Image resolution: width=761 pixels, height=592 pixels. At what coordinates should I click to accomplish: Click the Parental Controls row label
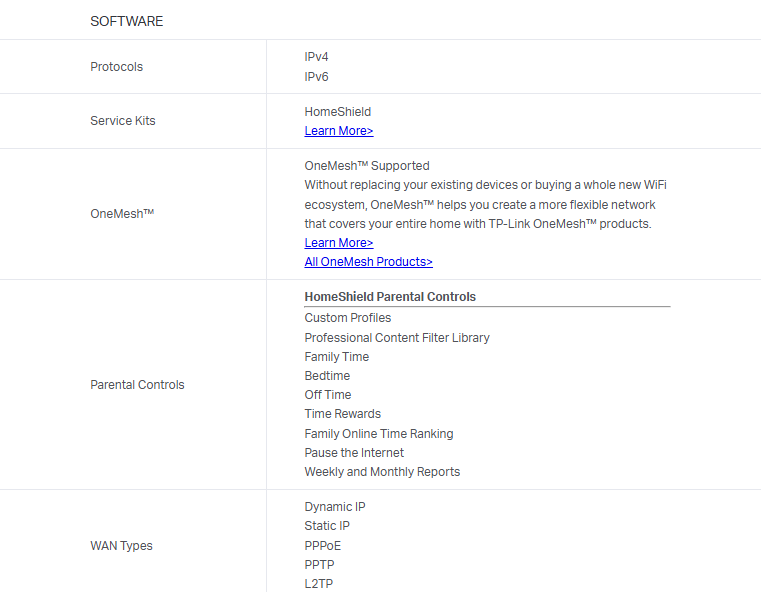[138, 385]
